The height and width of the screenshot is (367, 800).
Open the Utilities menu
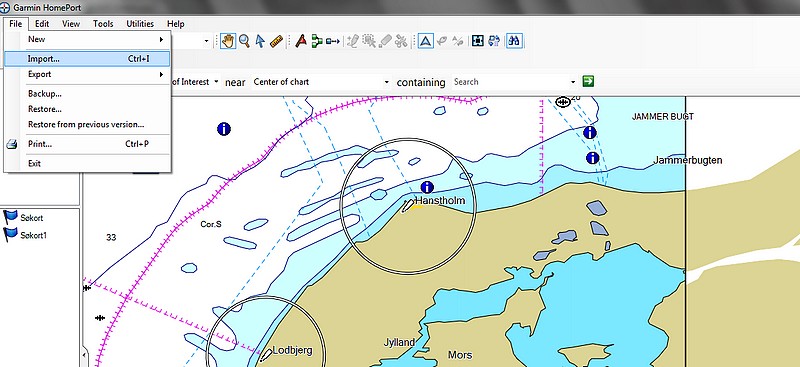pos(140,23)
